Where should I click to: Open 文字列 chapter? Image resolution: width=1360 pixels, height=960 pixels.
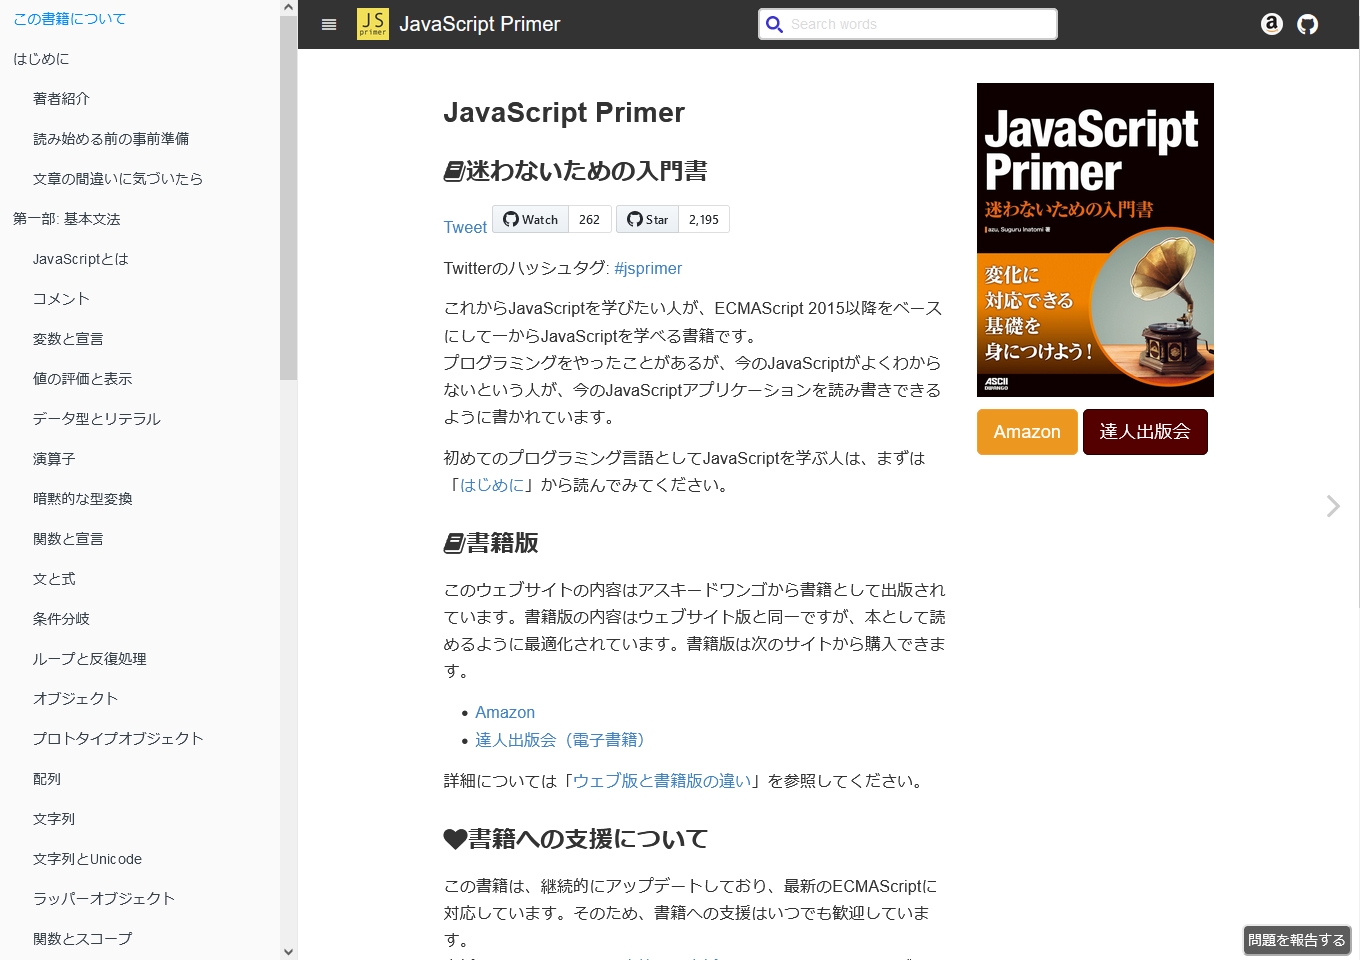(x=54, y=819)
